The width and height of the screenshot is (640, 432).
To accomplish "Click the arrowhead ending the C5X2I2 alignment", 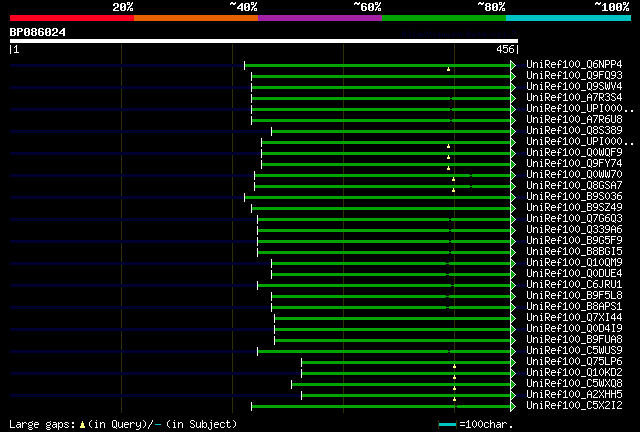I will coord(513,407).
